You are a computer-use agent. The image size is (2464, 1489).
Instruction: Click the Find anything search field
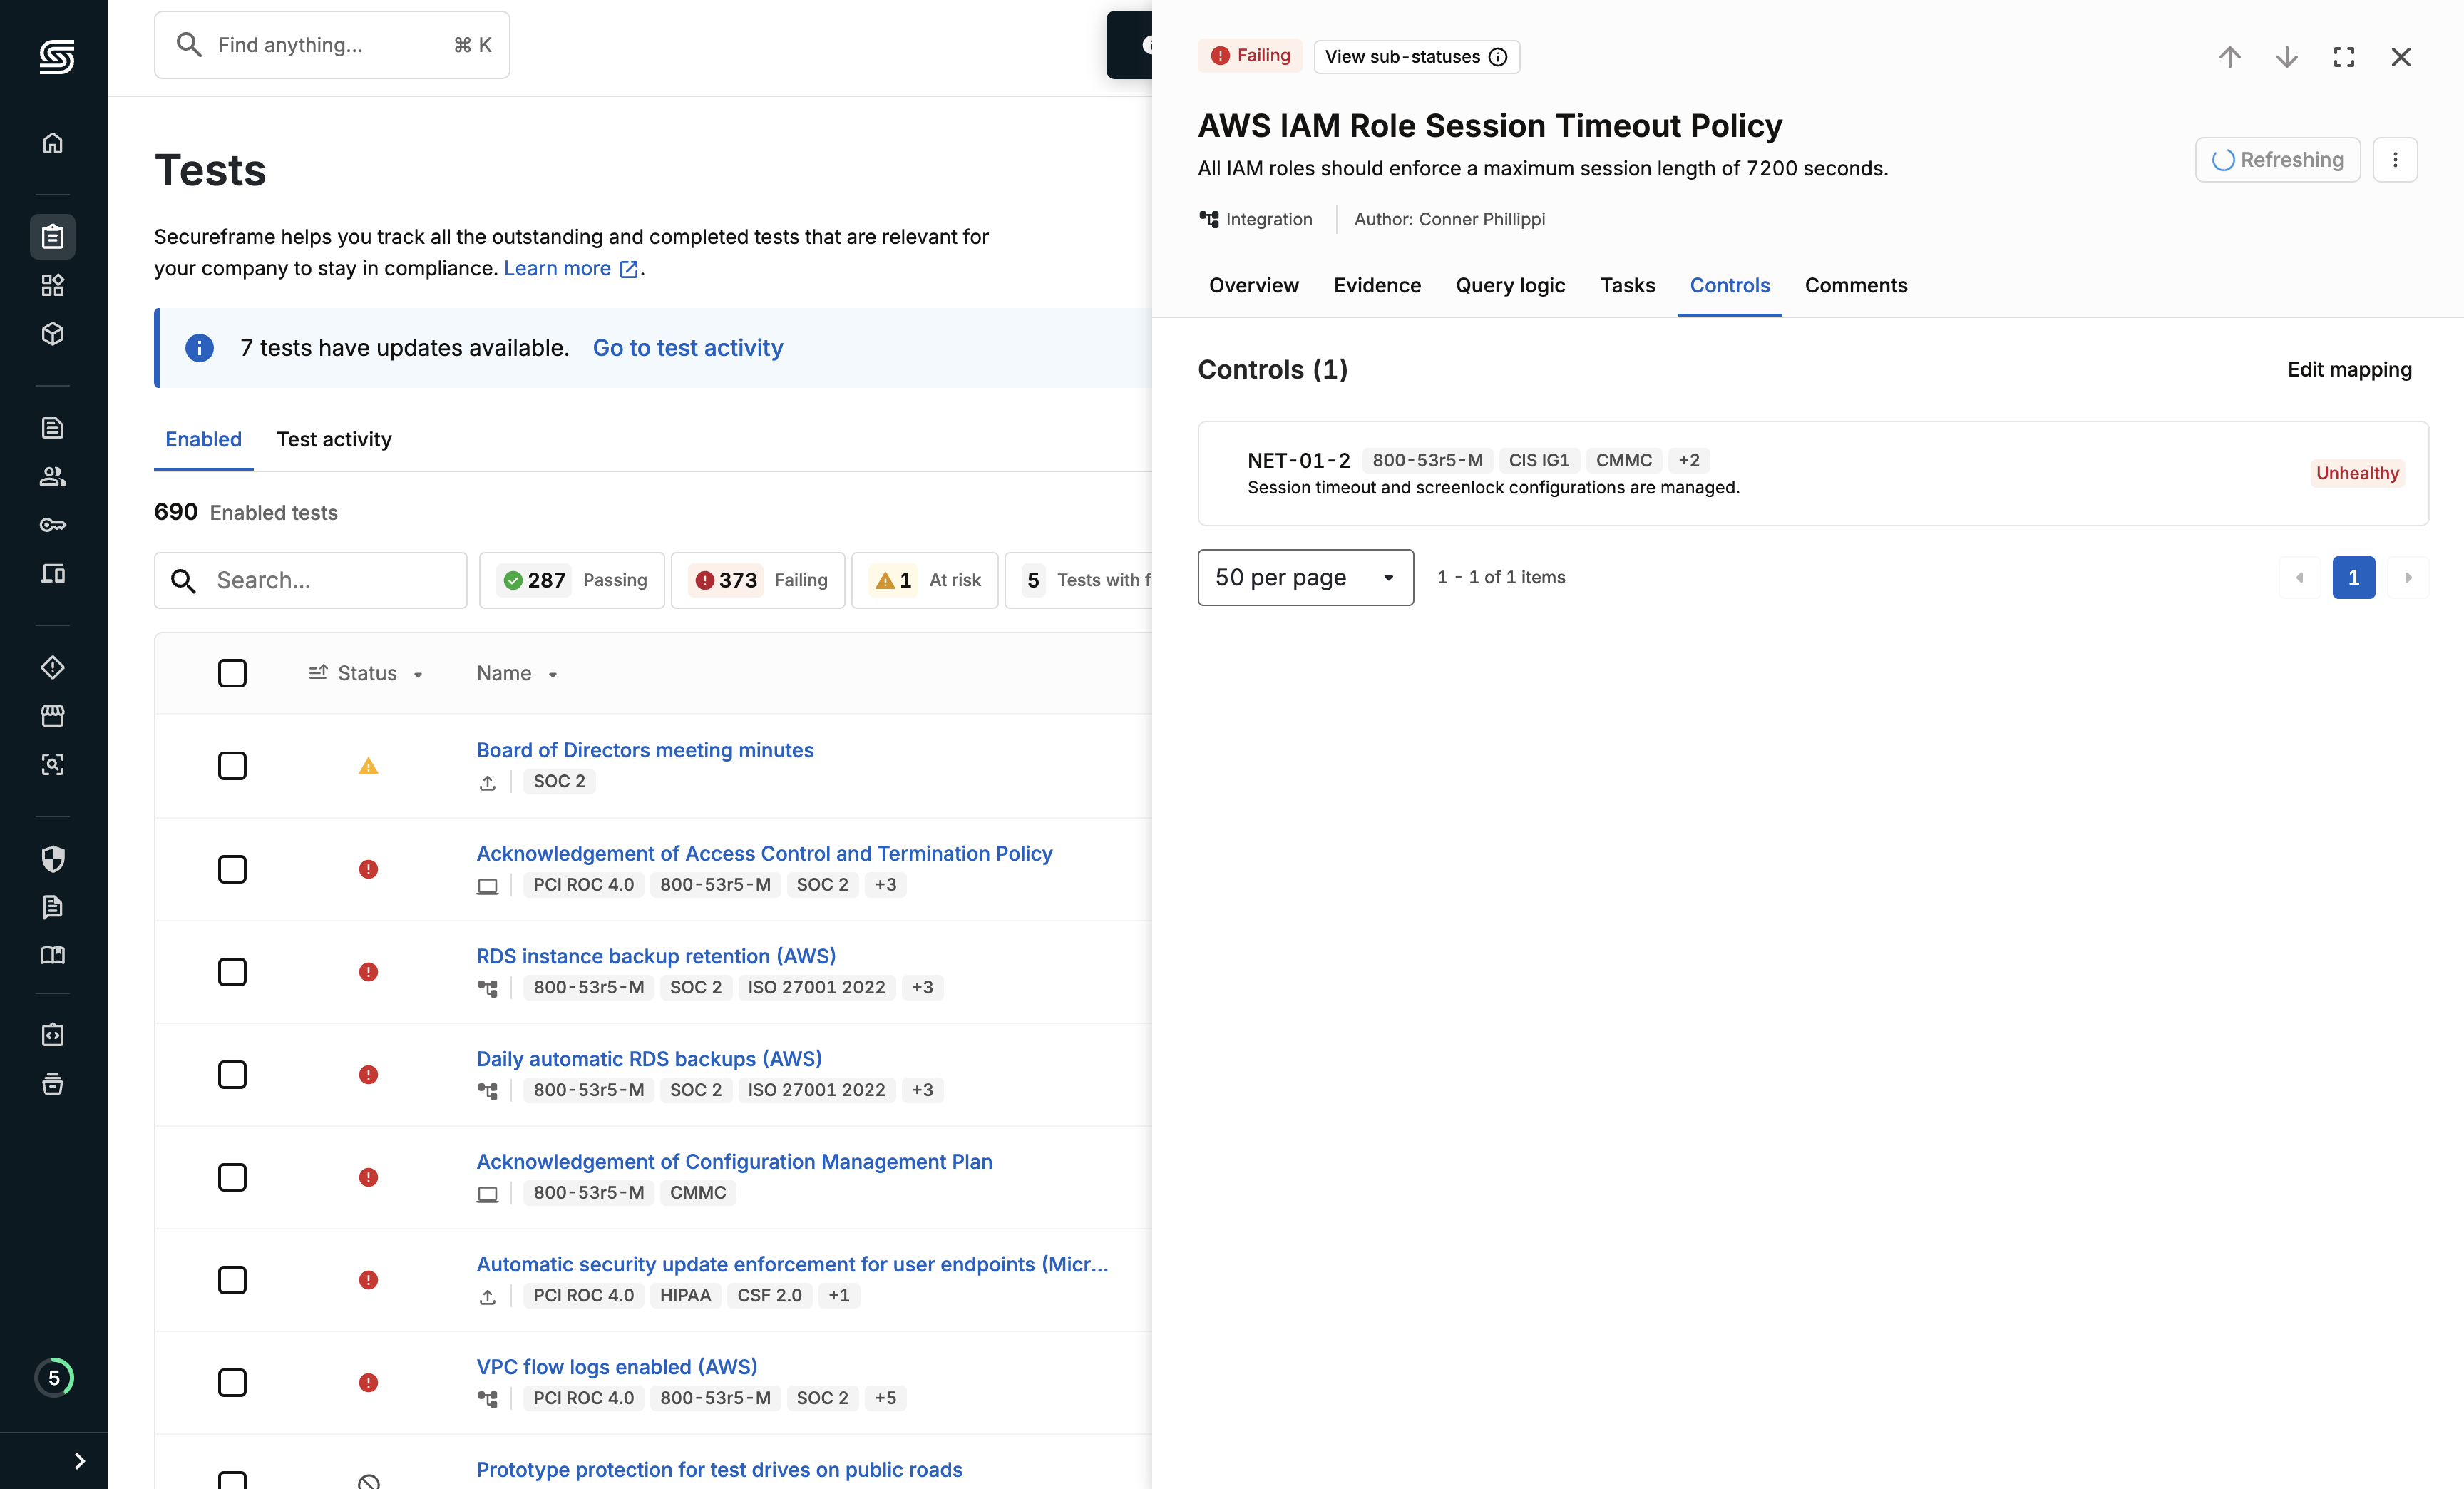332,45
